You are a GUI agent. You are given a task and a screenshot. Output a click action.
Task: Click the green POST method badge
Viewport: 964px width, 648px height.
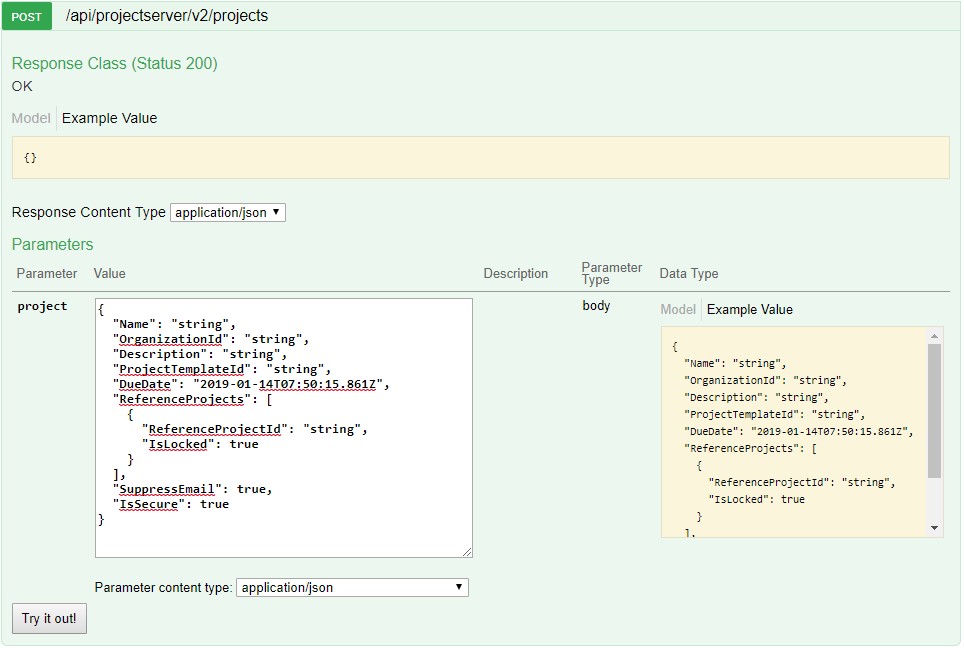[26, 16]
